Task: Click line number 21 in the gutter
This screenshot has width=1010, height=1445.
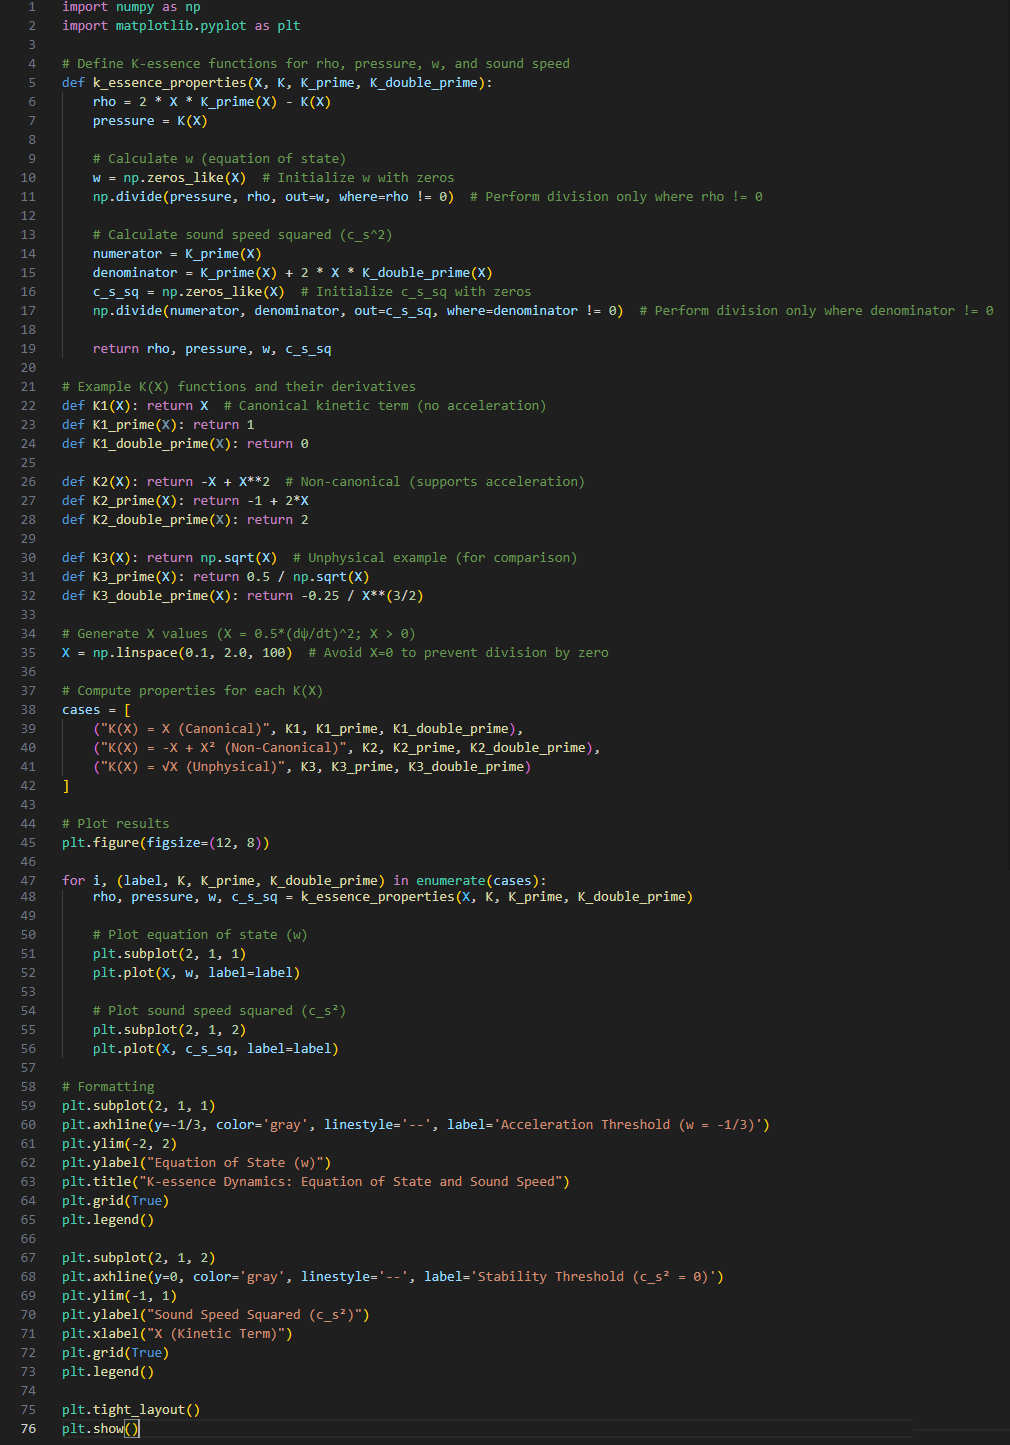Action: click(28, 386)
